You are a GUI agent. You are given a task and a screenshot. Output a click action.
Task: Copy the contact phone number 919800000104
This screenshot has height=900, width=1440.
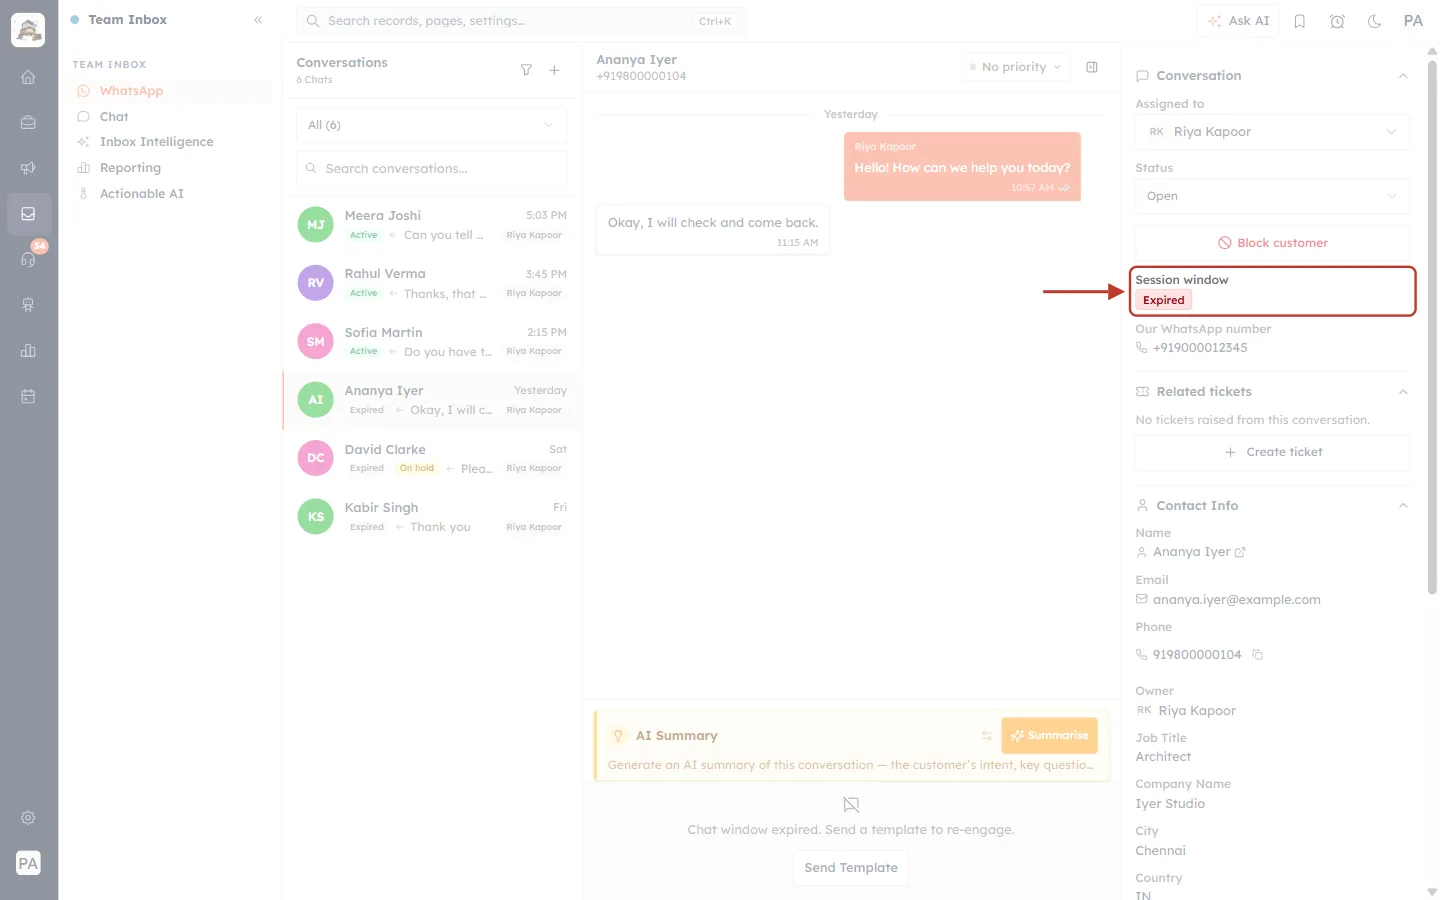click(x=1258, y=655)
